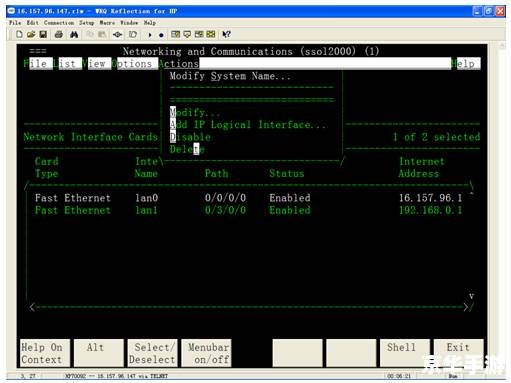This screenshot has width=511, height=383.
Task: Click the document tag icon beside connection
Action: pyautogui.click(x=133, y=34)
